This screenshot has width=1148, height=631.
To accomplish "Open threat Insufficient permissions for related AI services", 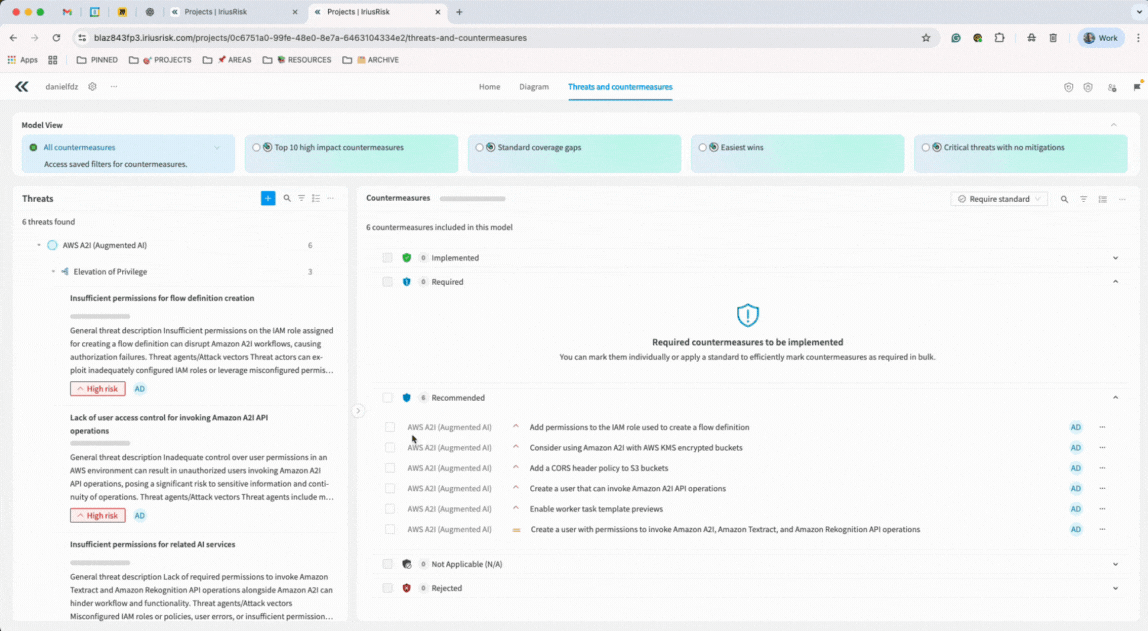I will coord(152,545).
